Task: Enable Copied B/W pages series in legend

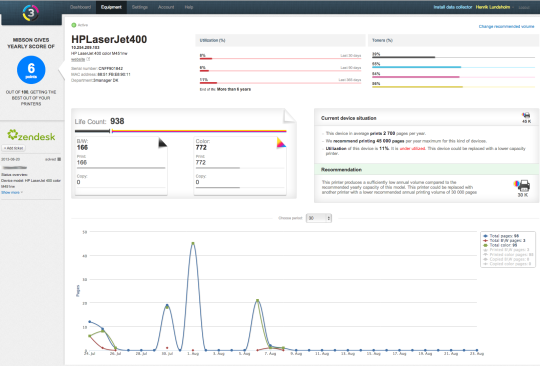Action: (506, 259)
